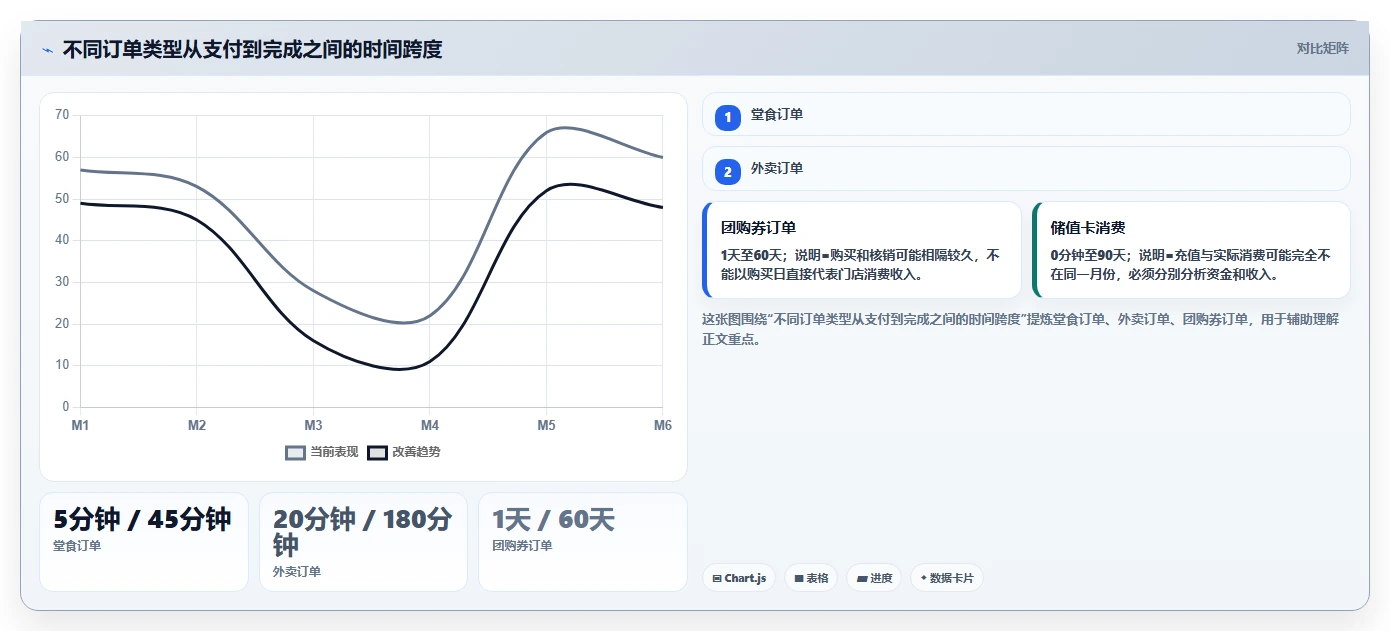Screen dimensions: 1390x631
Task: Click 外卖订单 label under the stat
Action: 297,572
